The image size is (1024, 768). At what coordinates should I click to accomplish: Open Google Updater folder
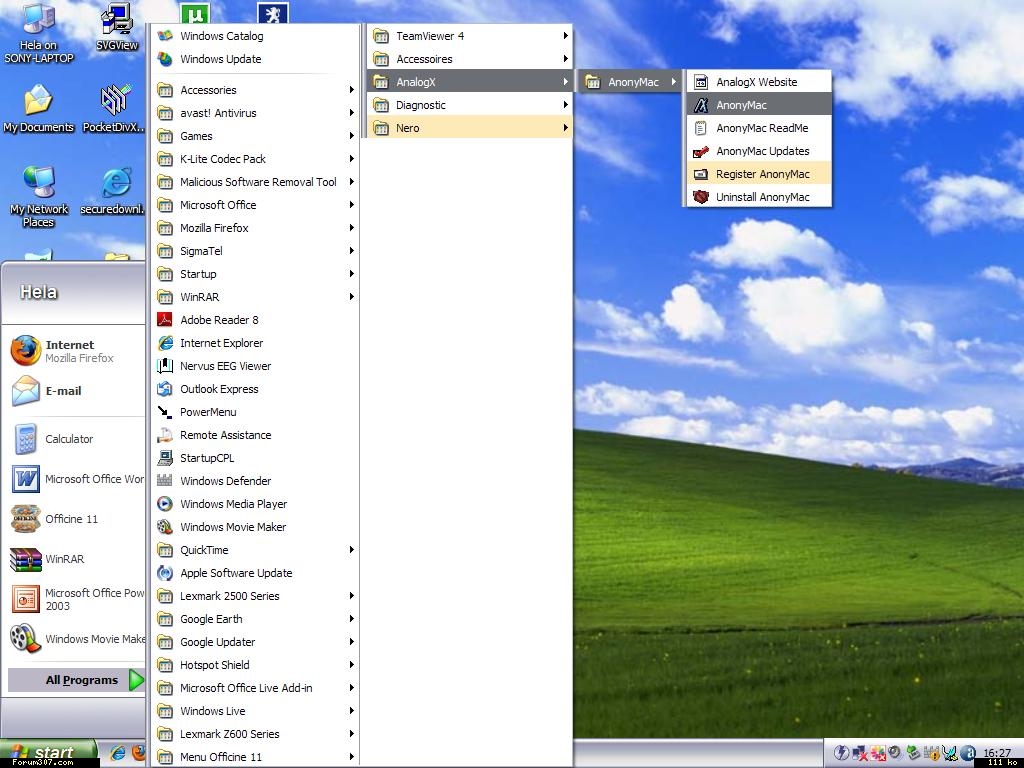[x=256, y=642]
